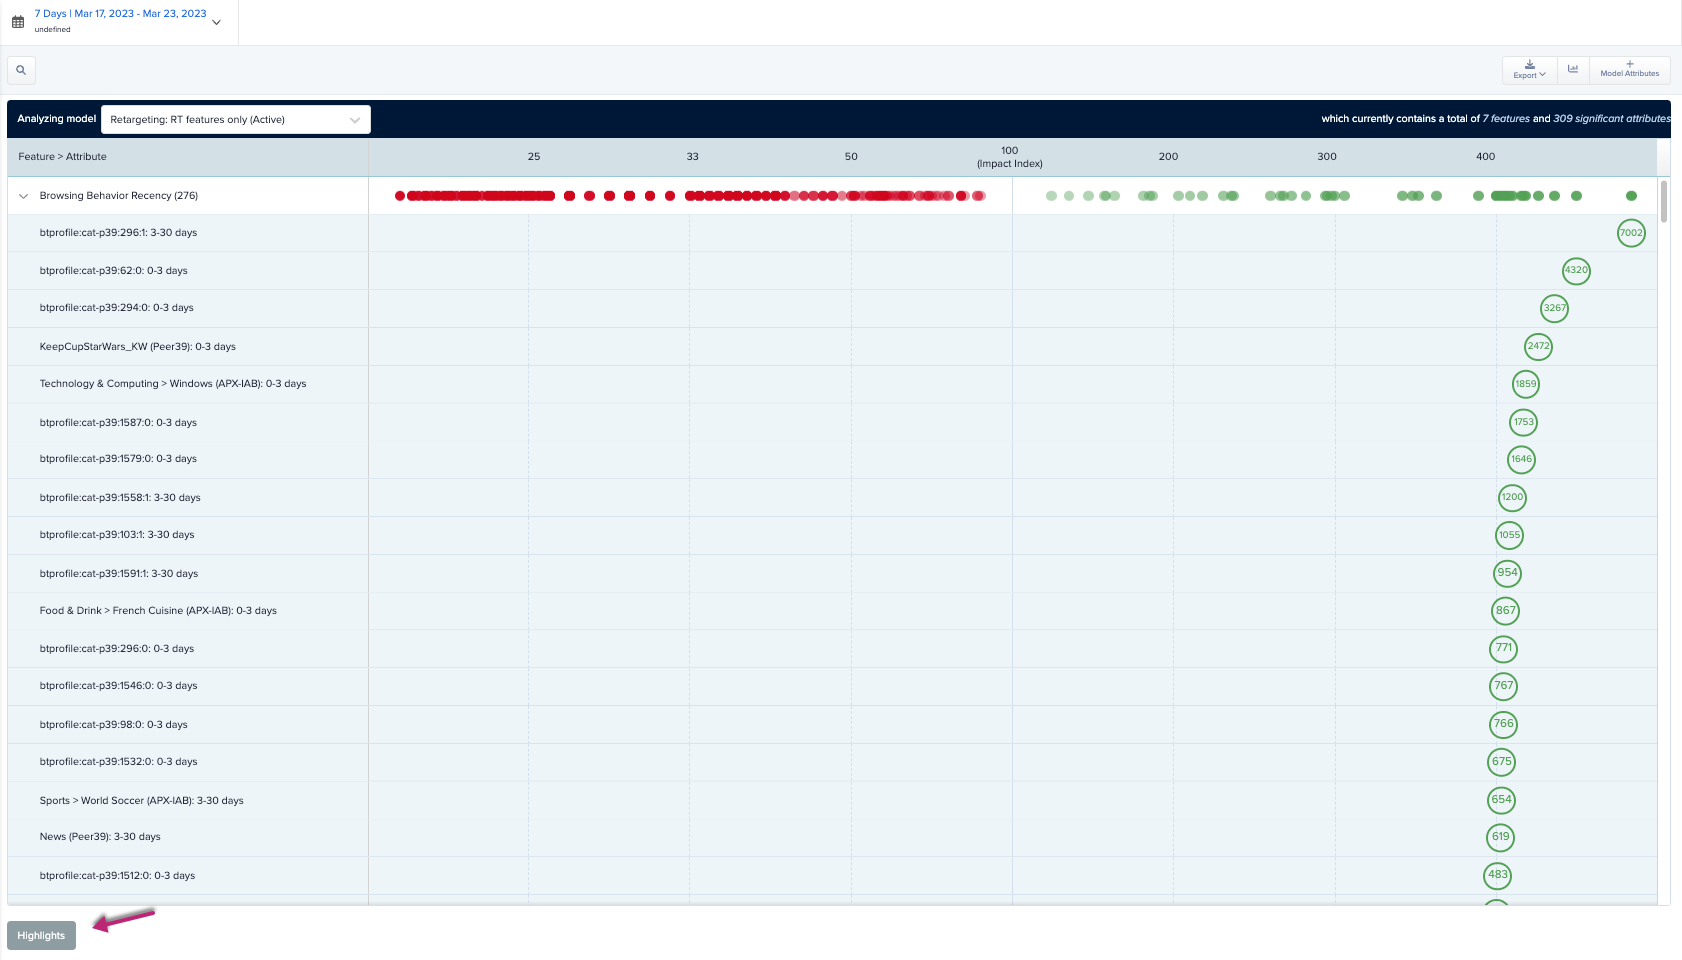
Task: Open the Analyzing model selector
Action: click(x=235, y=120)
